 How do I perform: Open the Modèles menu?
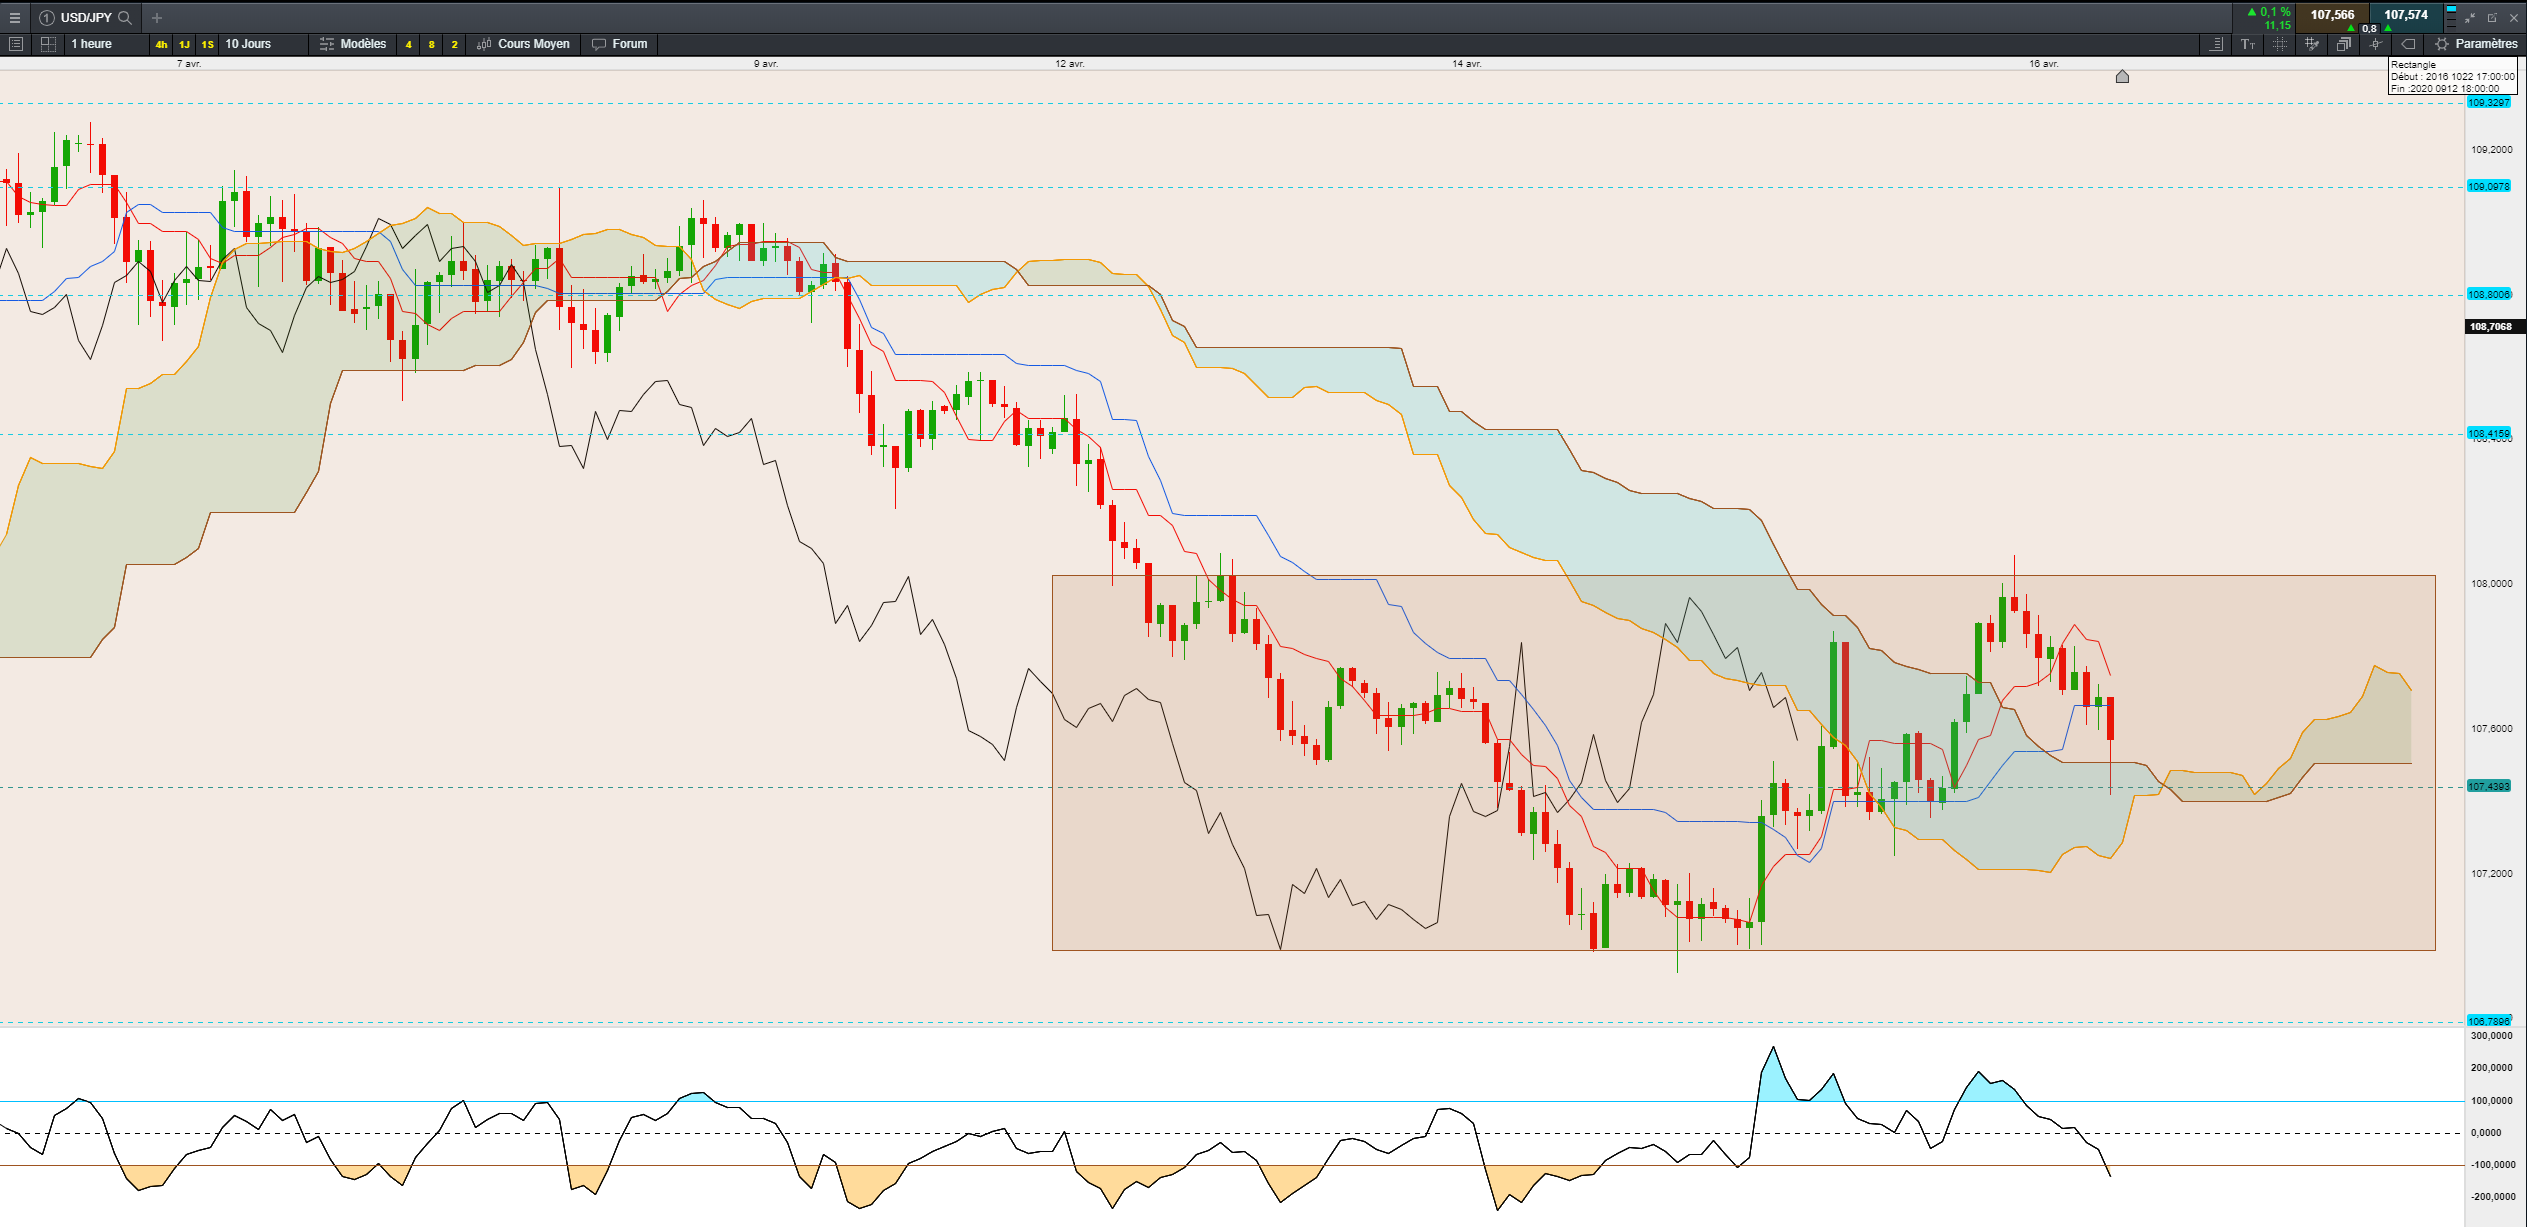353,44
